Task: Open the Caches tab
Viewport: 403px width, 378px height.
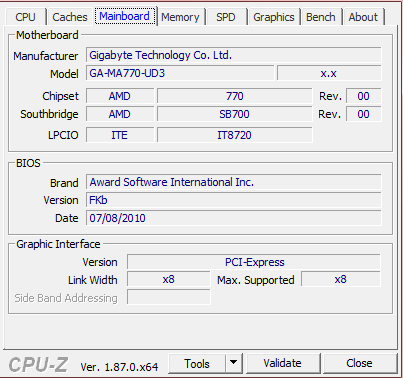Action: tap(70, 17)
